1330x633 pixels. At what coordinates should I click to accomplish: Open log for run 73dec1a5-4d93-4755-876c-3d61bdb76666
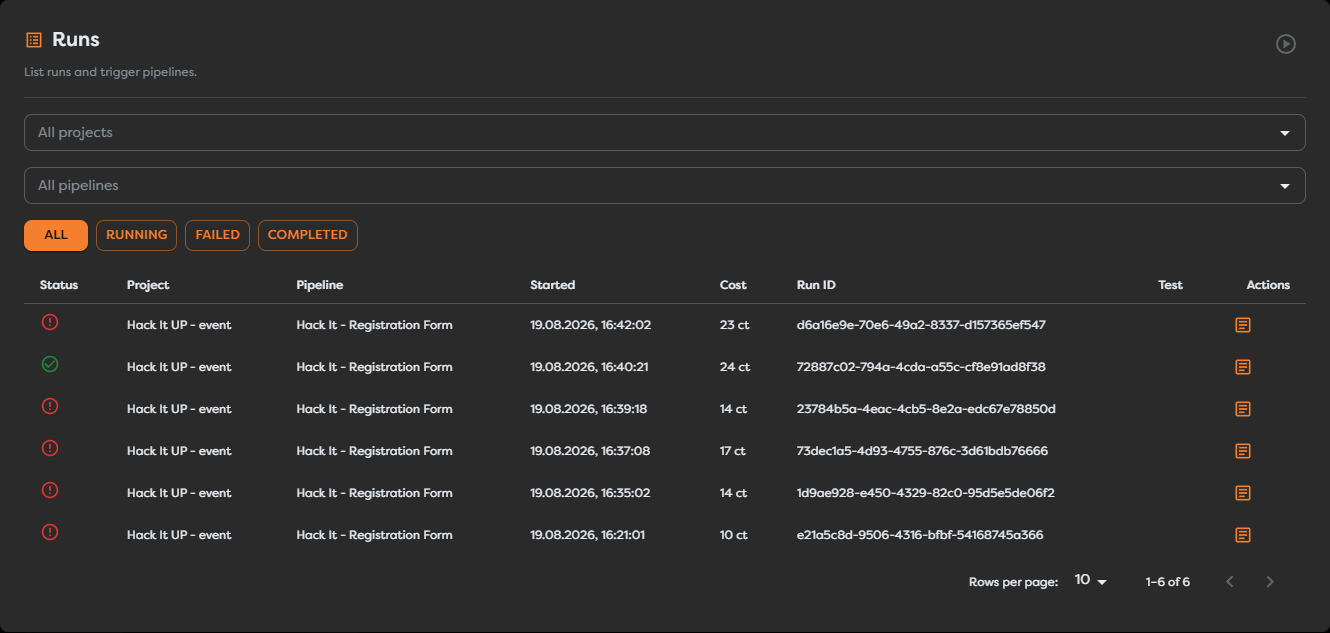pyautogui.click(x=1243, y=451)
